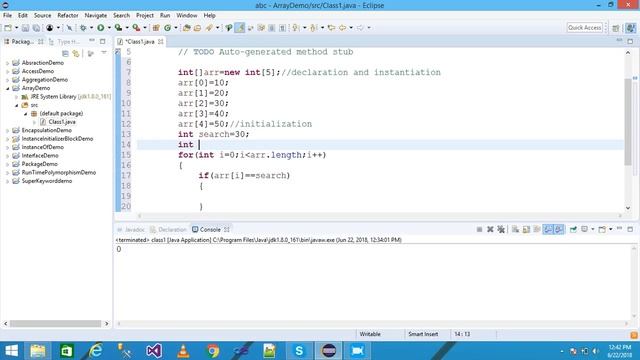Click the Back navigation arrow icon

(342, 28)
